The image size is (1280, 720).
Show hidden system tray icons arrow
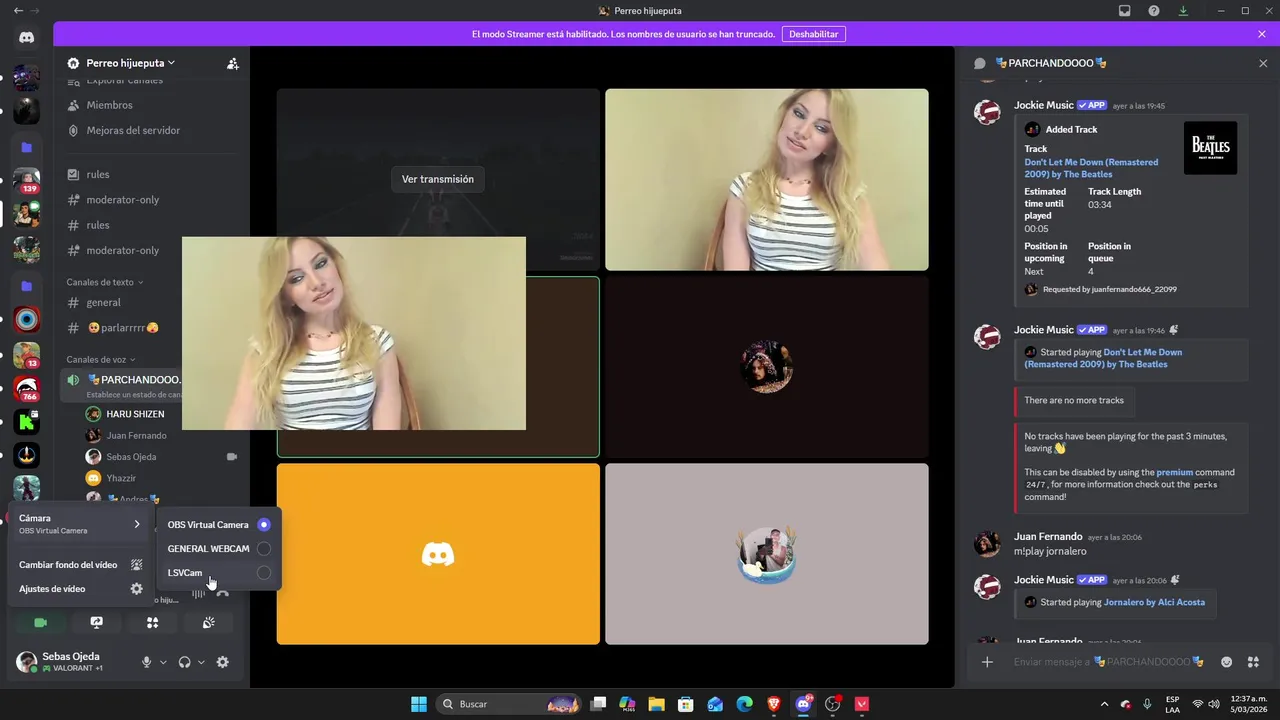pyautogui.click(x=1104, y=704)
